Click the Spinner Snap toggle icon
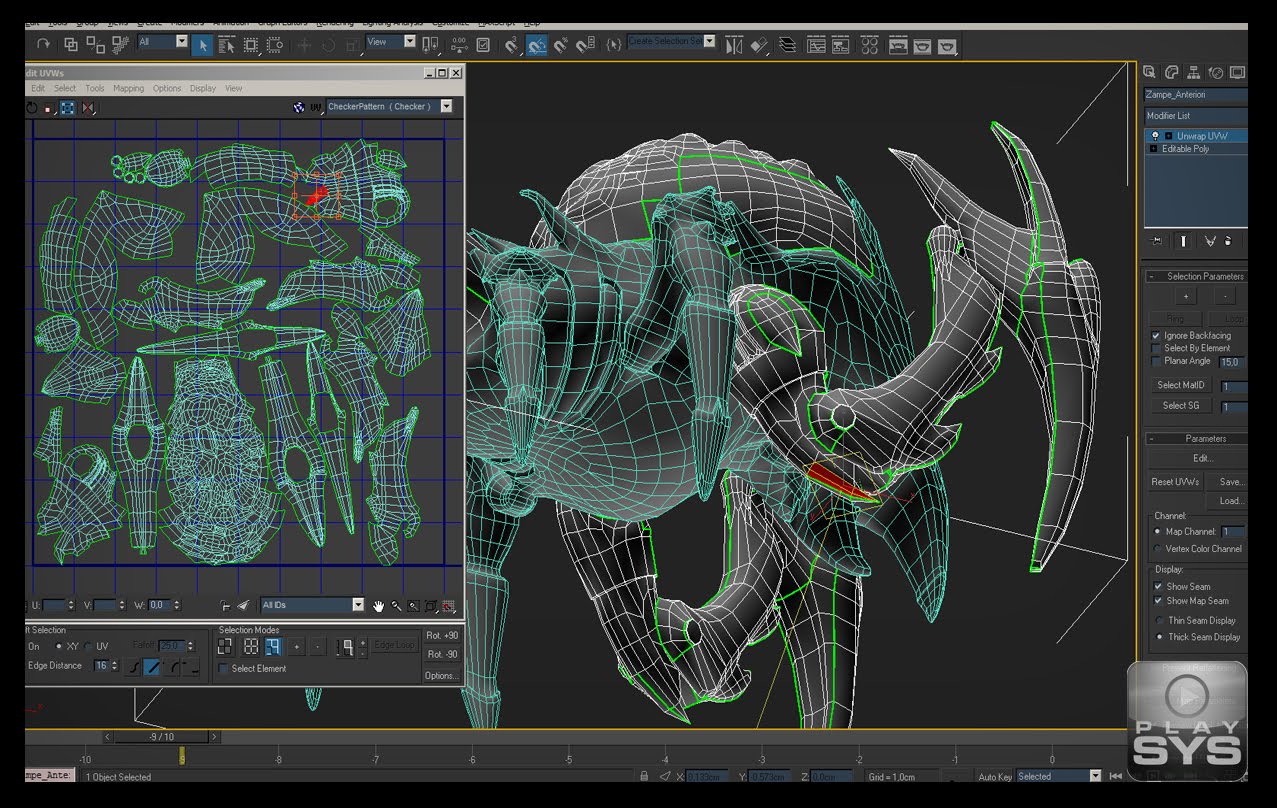Image resolution: width=1277 pixels, height=808 pixels. coord(585,45)
